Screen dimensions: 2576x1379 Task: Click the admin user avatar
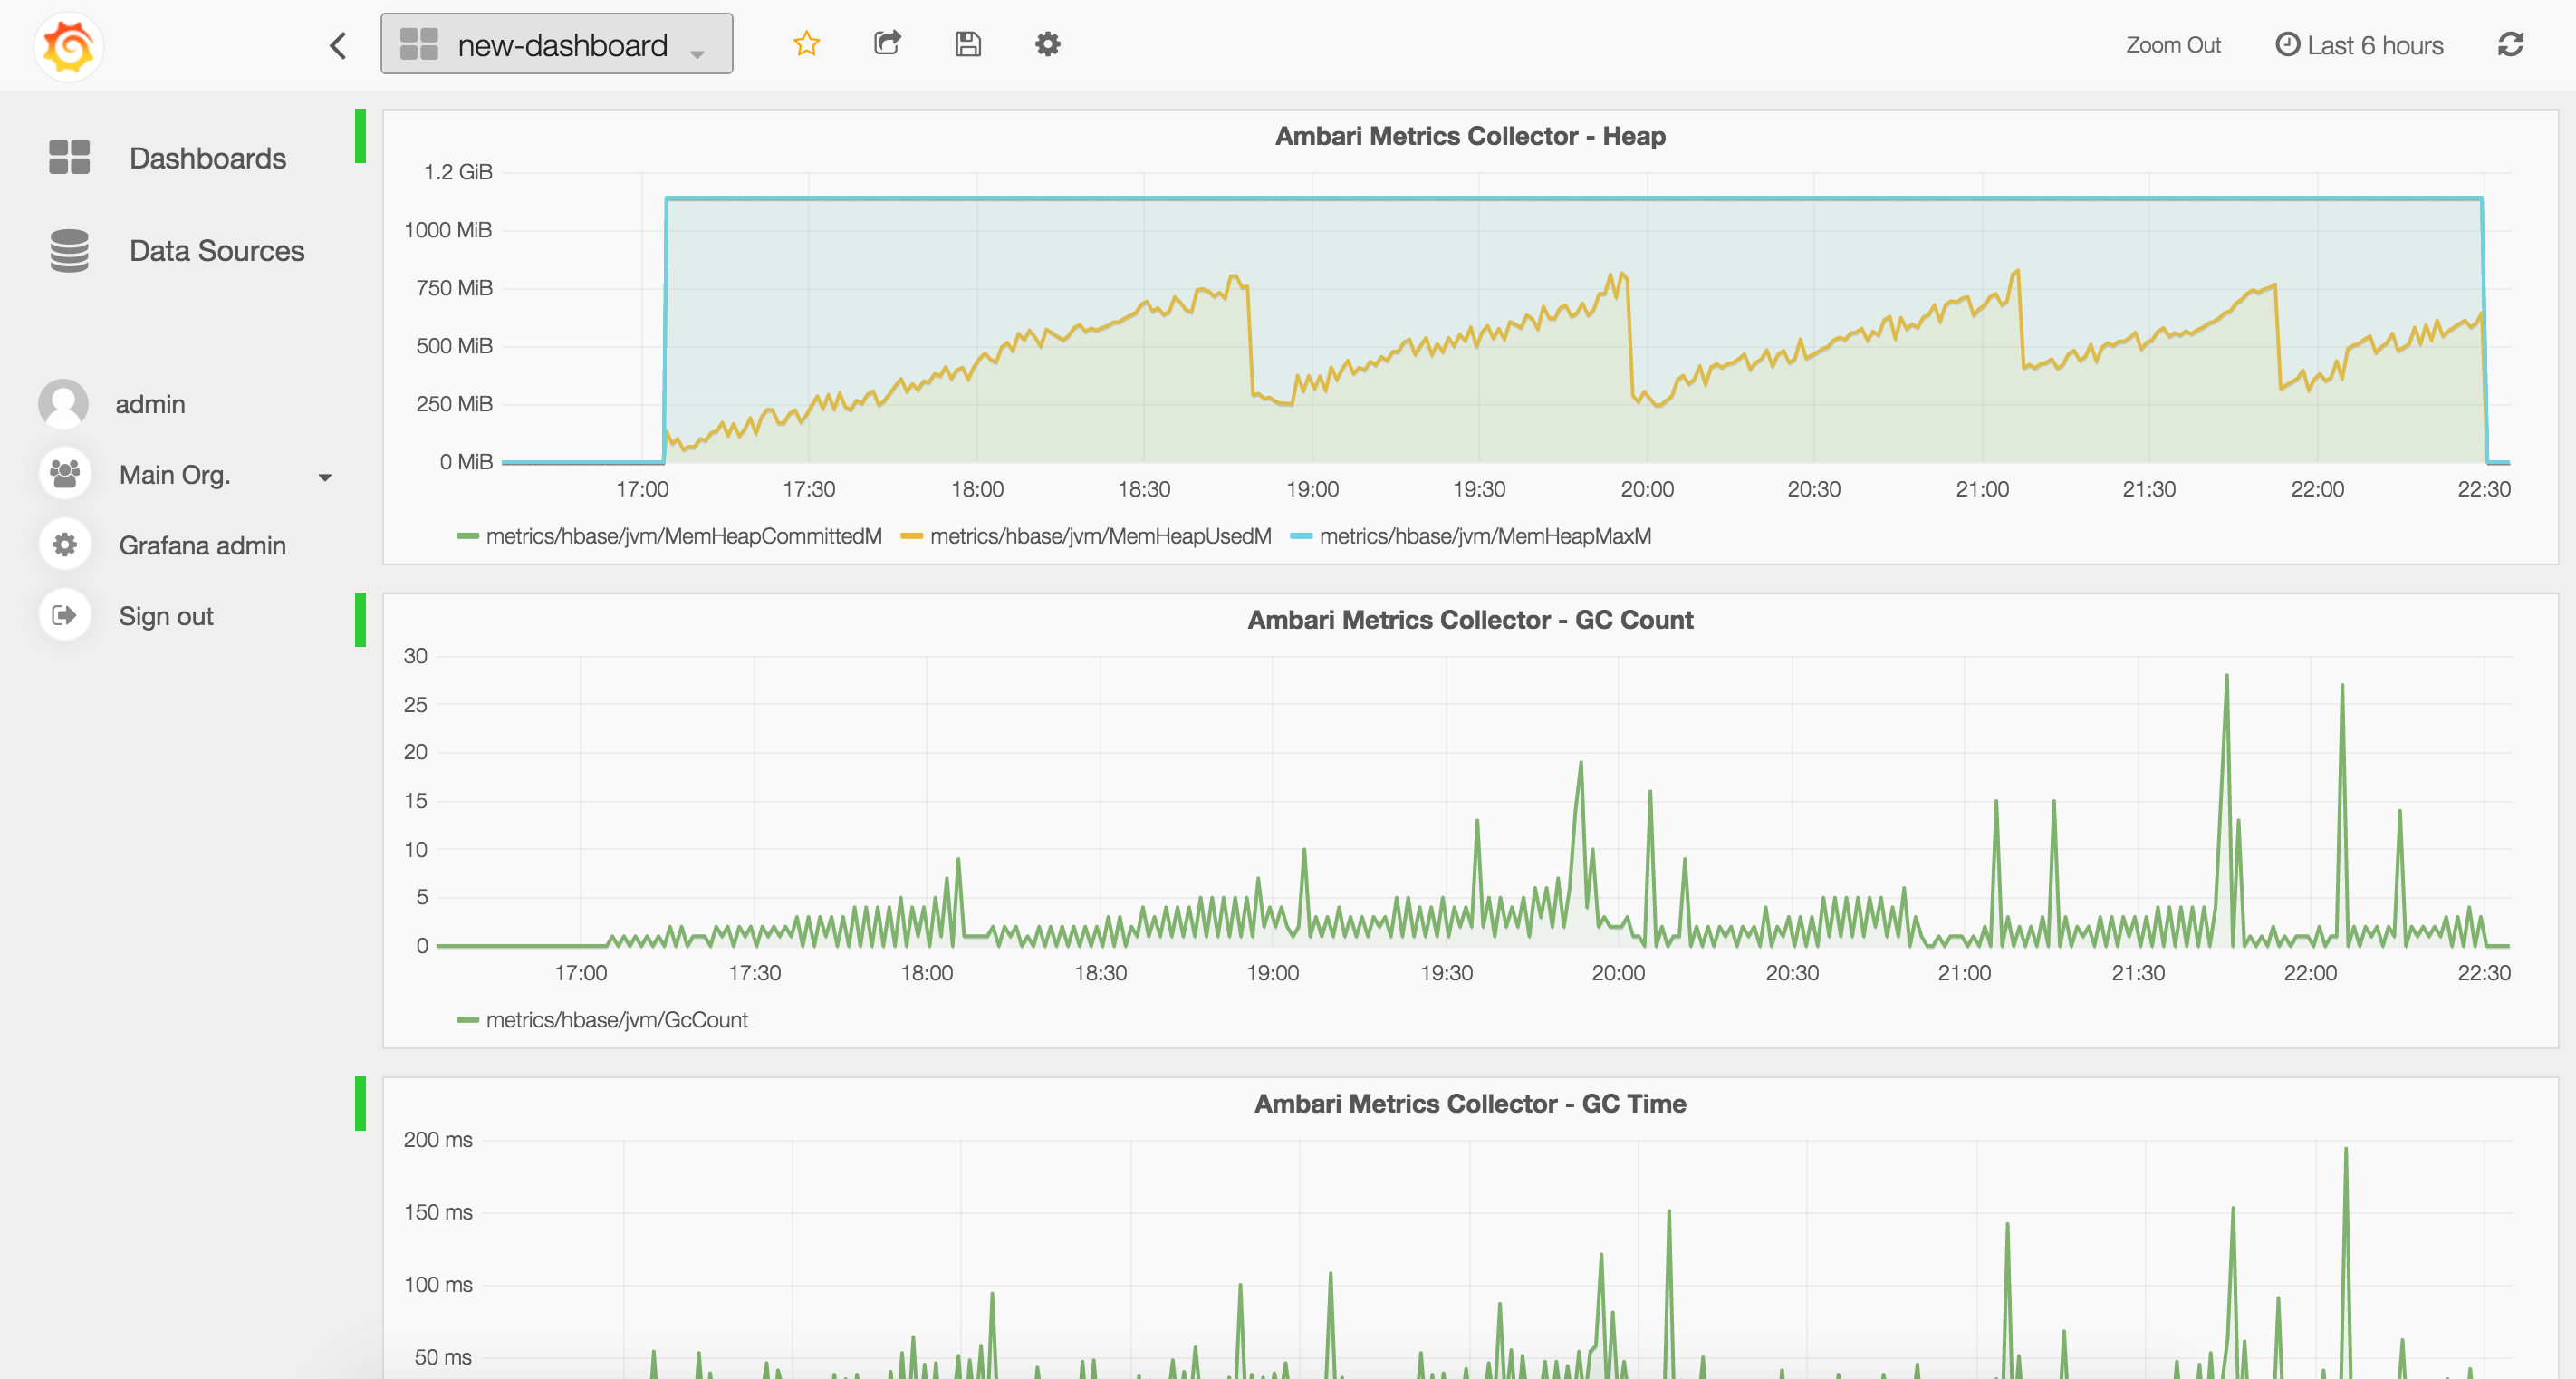click(64, 404)
